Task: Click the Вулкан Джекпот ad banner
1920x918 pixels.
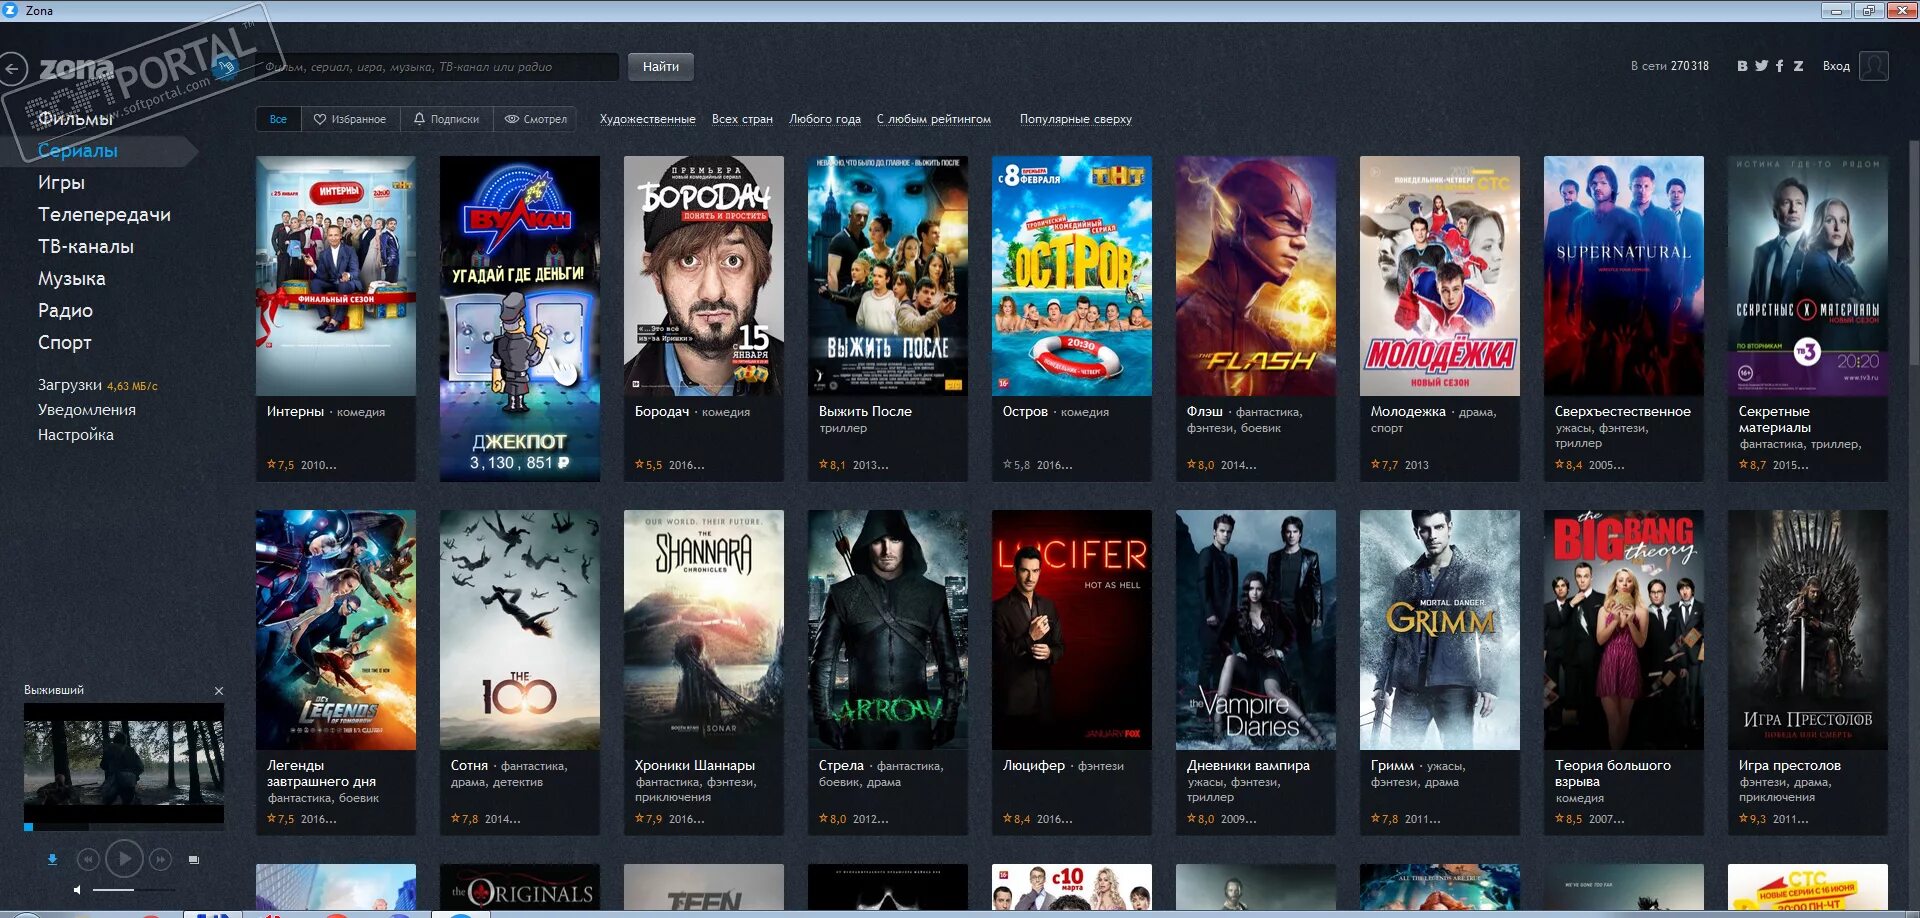Action: click(520, 319)
